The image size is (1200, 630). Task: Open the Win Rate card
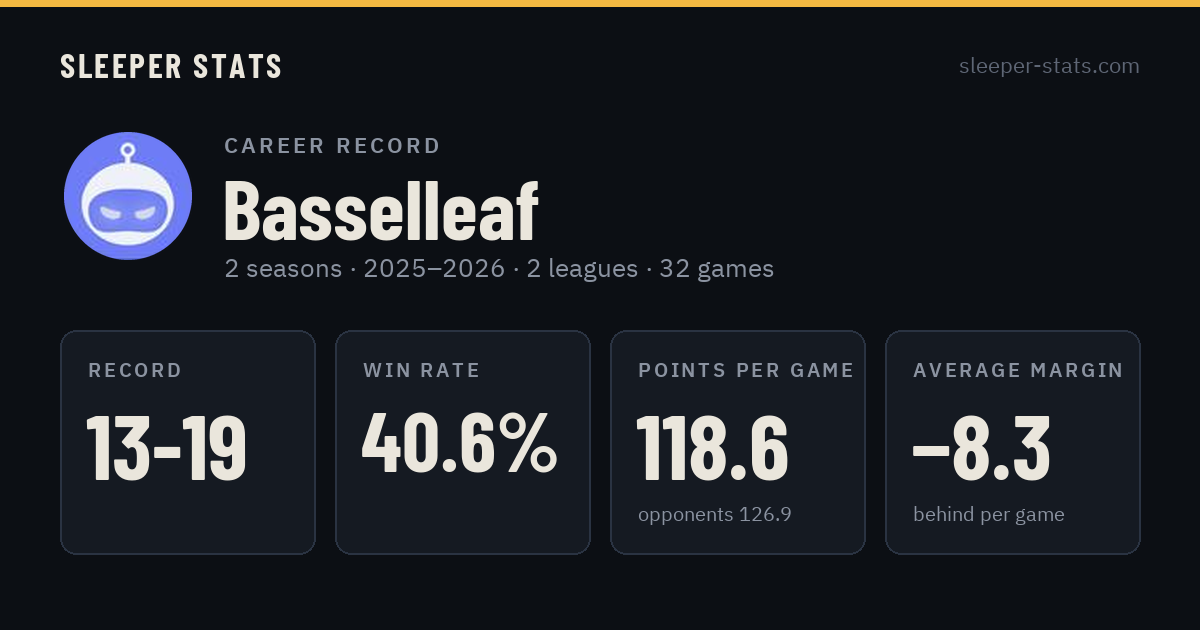(463, 442)
